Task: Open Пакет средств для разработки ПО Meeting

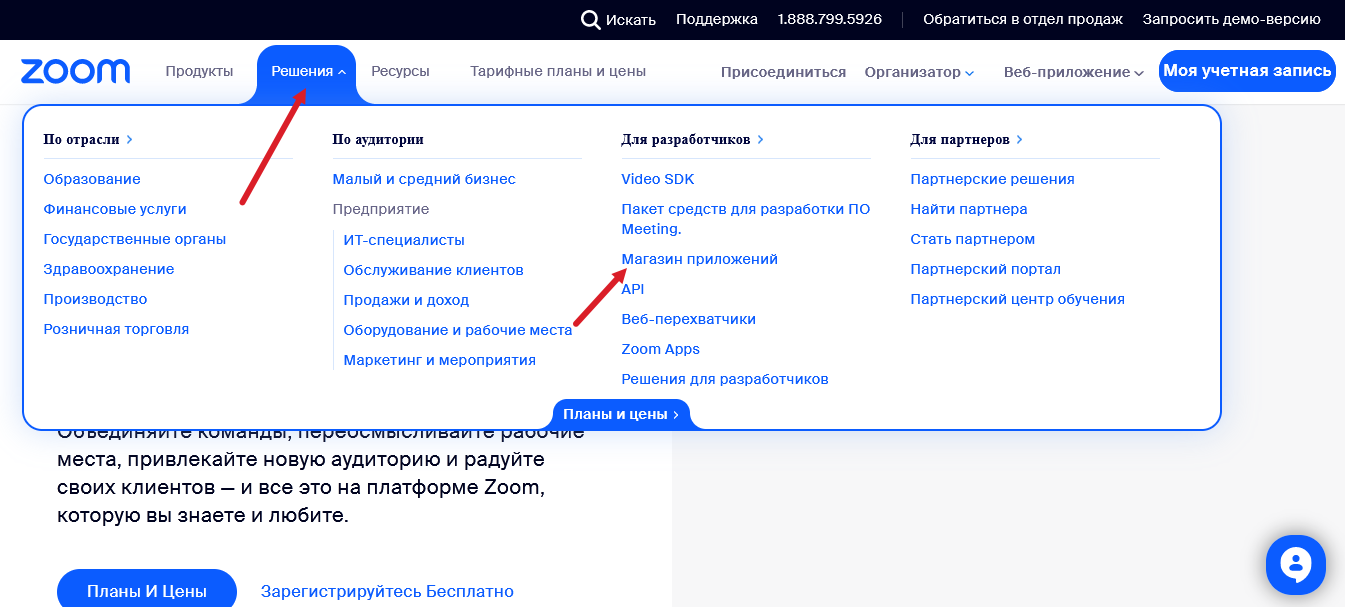Action: (746, 219)
